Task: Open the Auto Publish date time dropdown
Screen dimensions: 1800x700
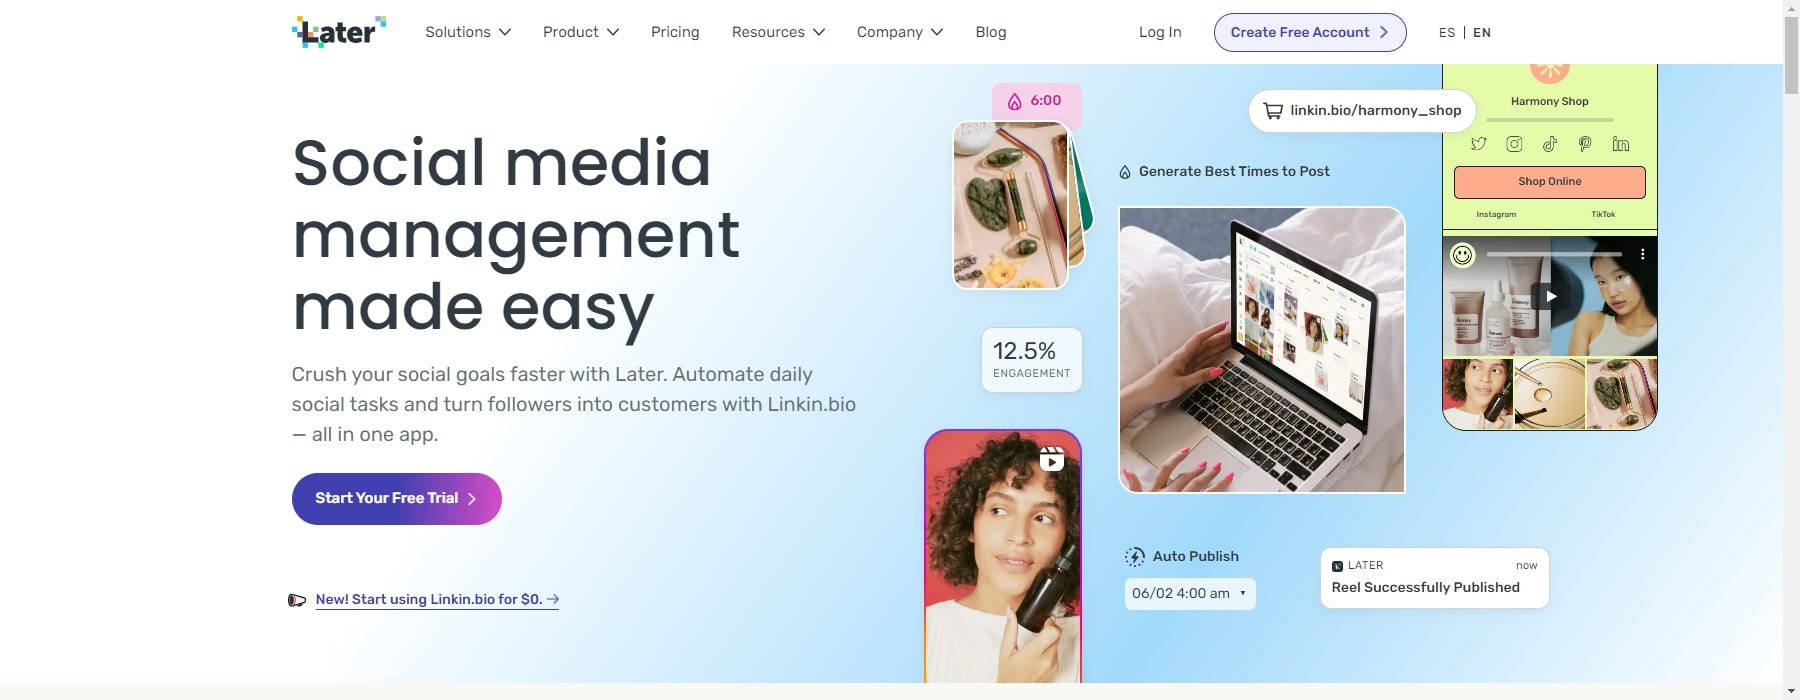Action: pos(1190,593)
